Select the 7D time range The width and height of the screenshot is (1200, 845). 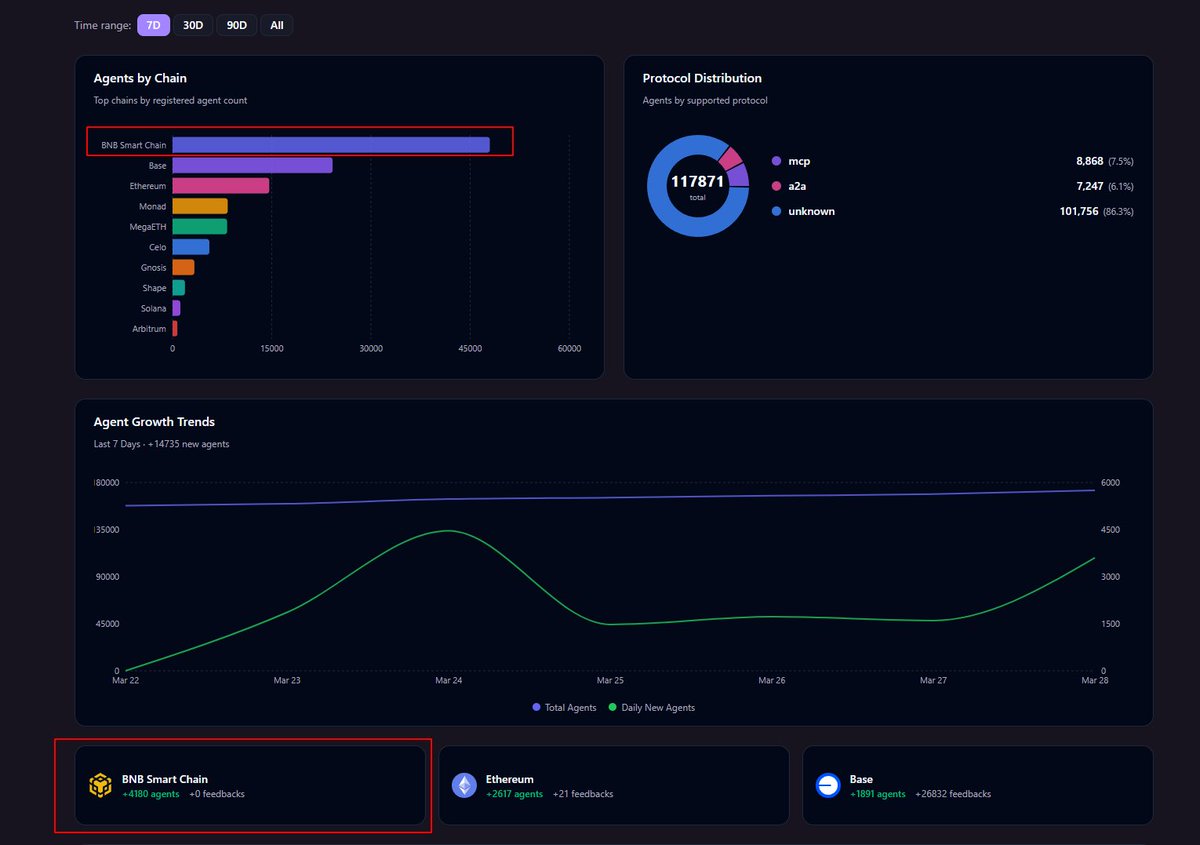153,25
